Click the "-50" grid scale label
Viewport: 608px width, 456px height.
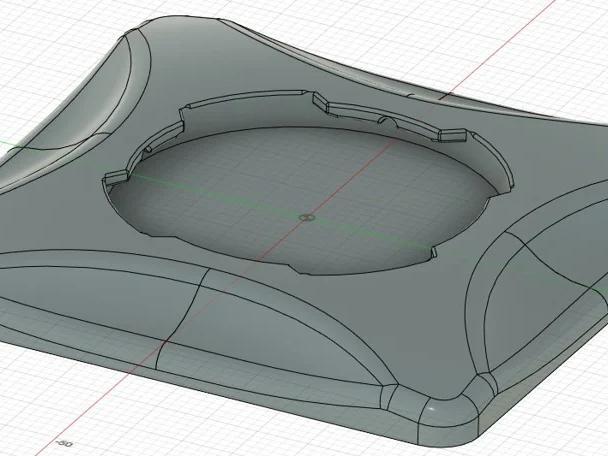tap(65, 443)
